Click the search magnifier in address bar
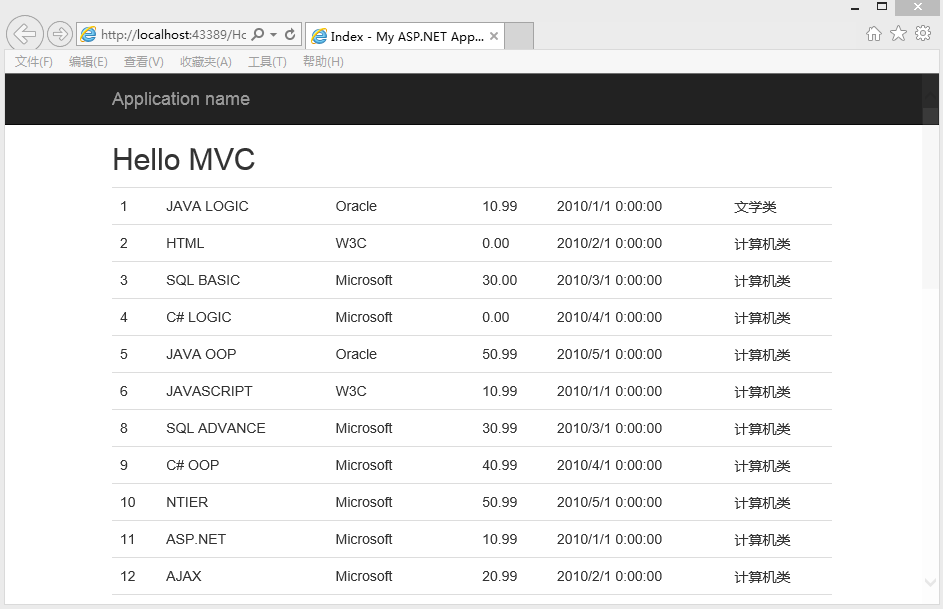The width and height of the screenshot is (943, 609). click(257, 34)
